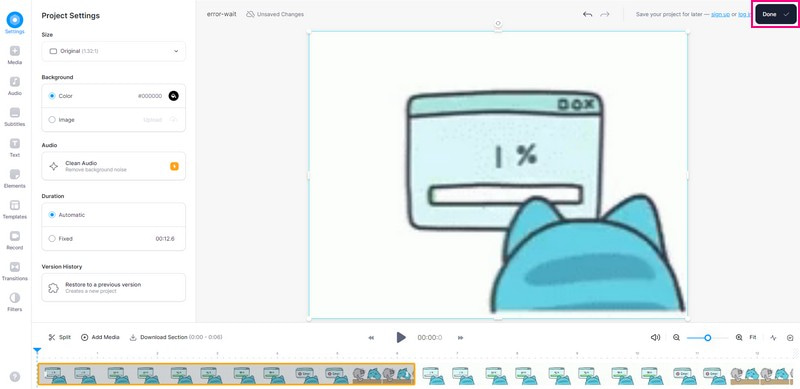
Task: Undo the last action
Action: click(x=587, y=14)
